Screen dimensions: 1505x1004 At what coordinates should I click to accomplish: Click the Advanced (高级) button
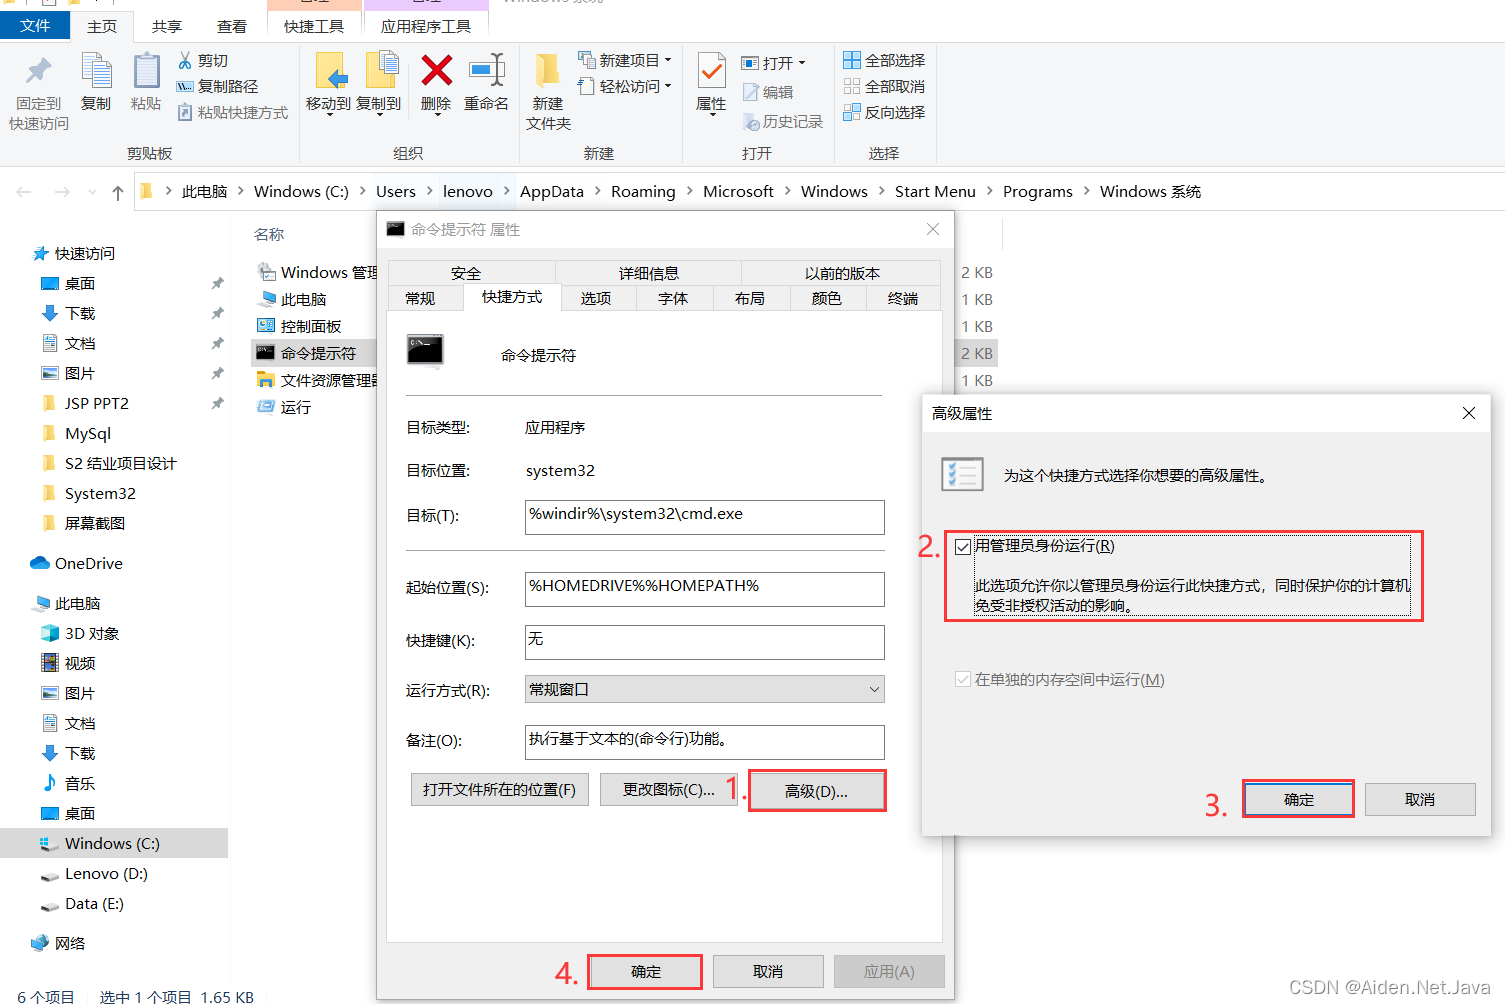pyautogui.click(x=816, y=791)
